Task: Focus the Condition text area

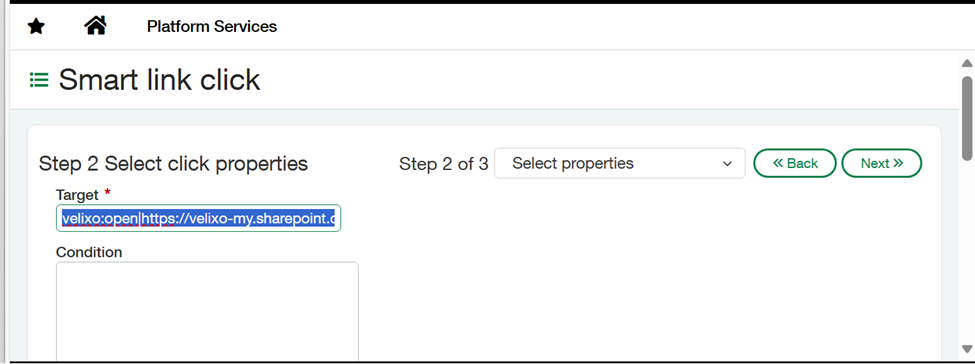Action: click(x=207, y=310)
